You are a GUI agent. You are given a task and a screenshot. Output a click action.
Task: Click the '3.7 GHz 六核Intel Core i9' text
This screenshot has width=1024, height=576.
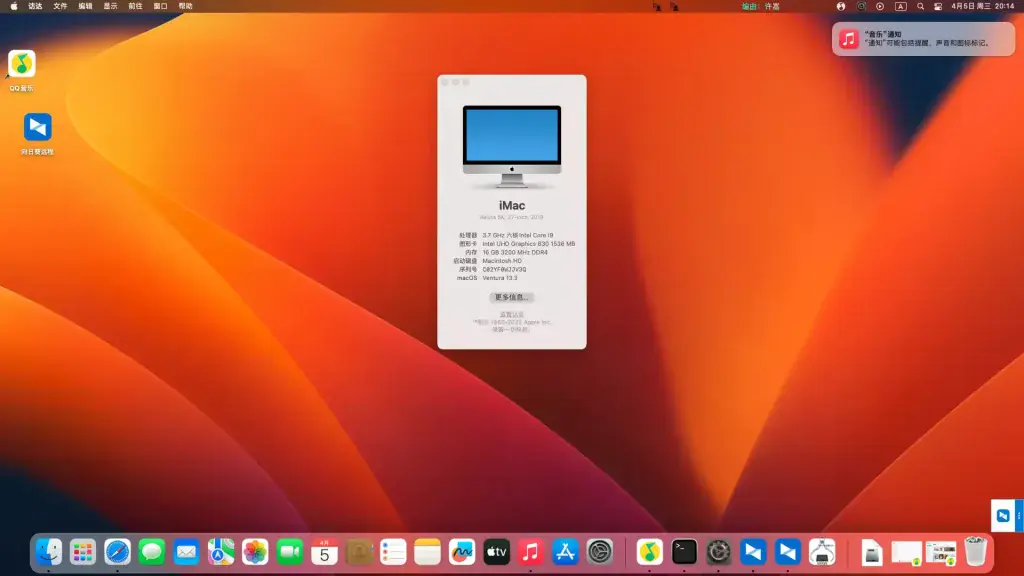(518, 235)
